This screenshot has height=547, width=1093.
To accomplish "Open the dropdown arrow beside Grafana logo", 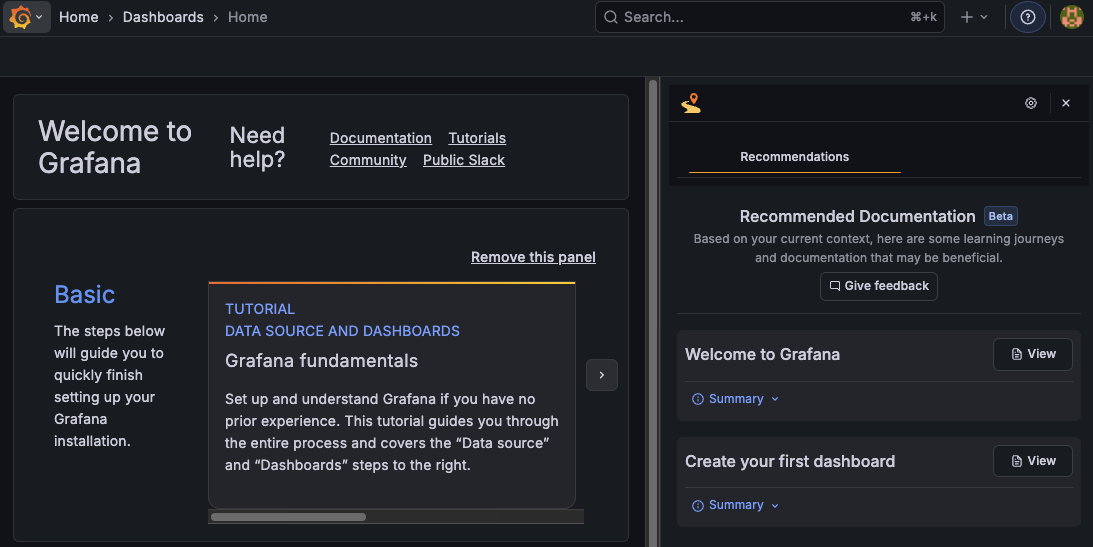I will click(39, 17).
